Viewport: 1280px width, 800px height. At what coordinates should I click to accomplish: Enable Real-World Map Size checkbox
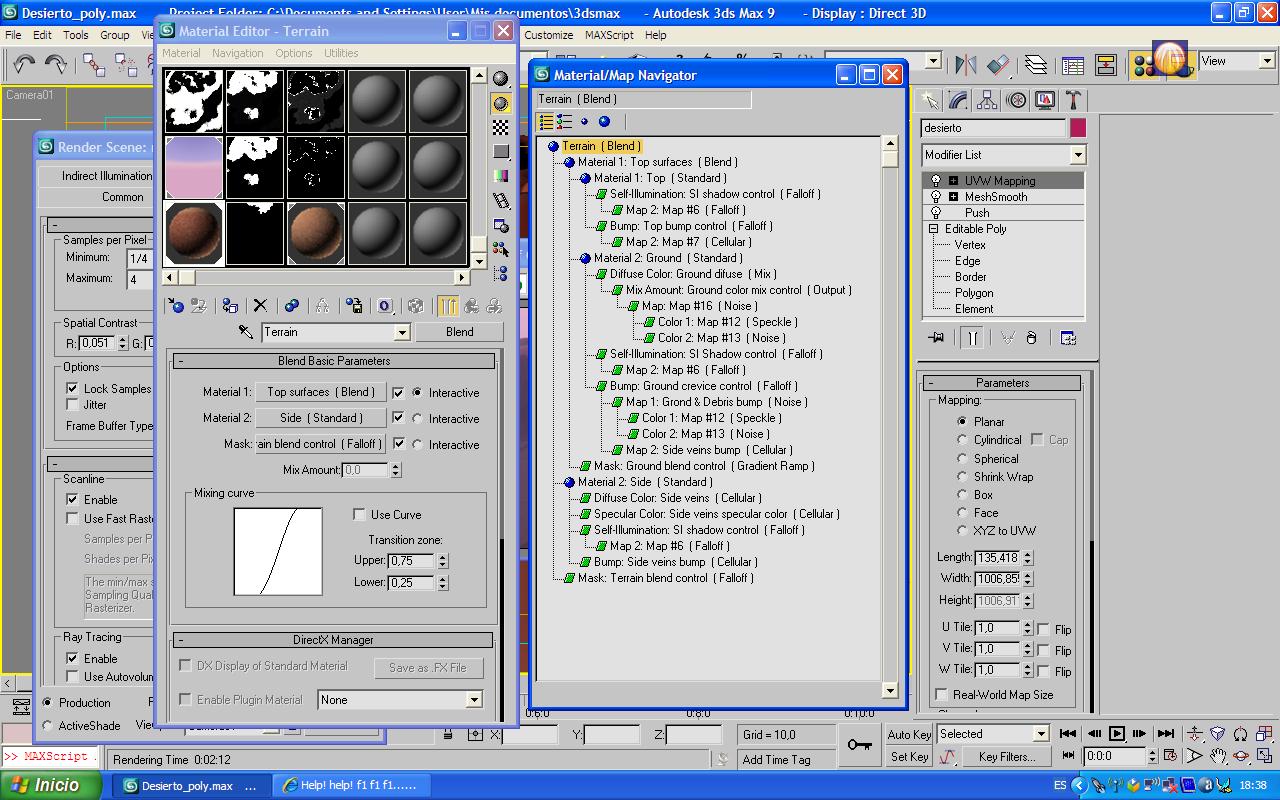(x=942, y=694)
